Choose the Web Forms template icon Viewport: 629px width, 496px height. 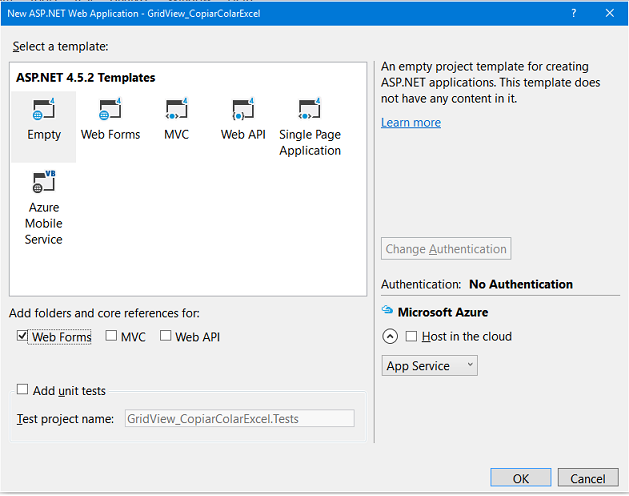coord(110,109)
